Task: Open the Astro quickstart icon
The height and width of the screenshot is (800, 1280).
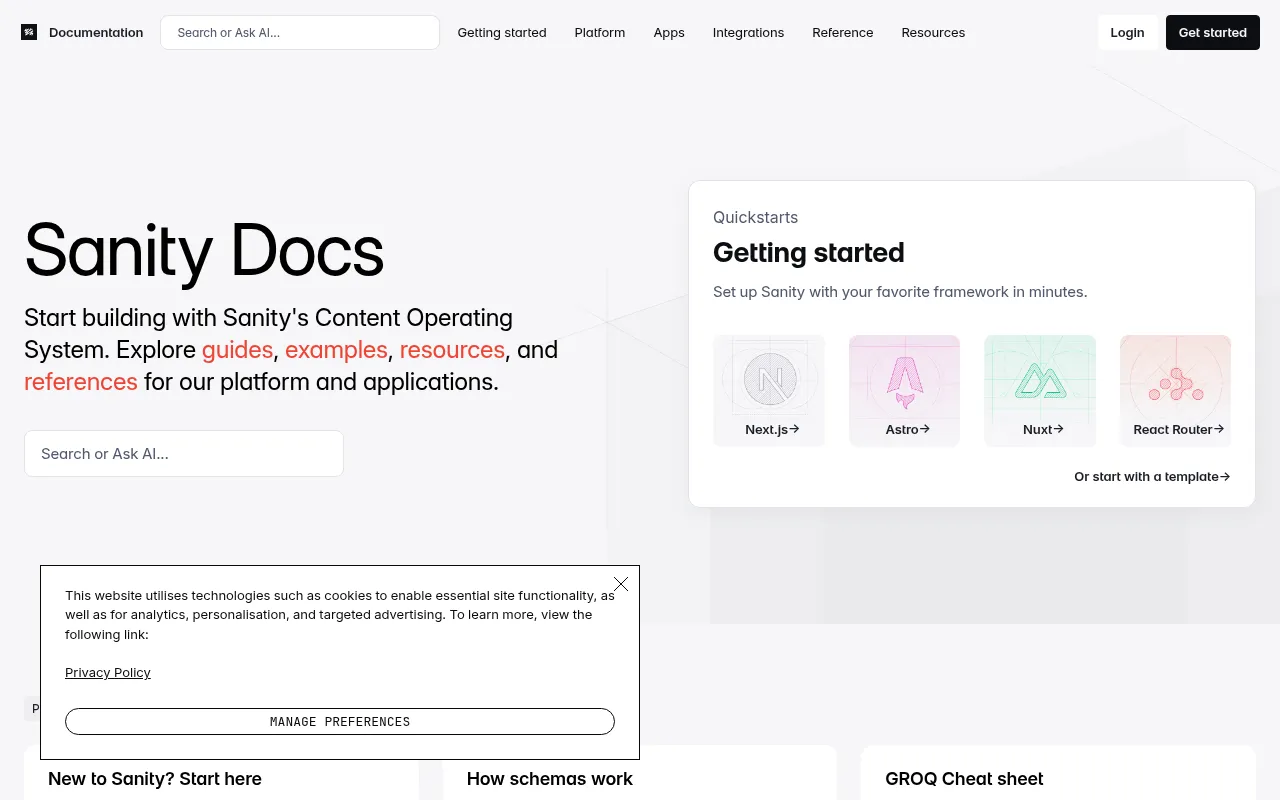Action: coord(904,381)
